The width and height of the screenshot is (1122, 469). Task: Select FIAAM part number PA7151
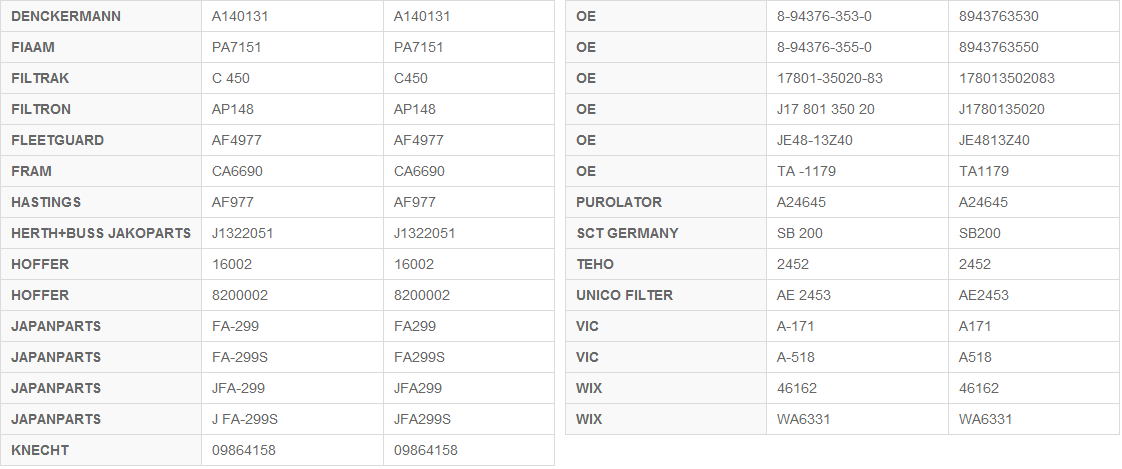(x=237, y=47)
